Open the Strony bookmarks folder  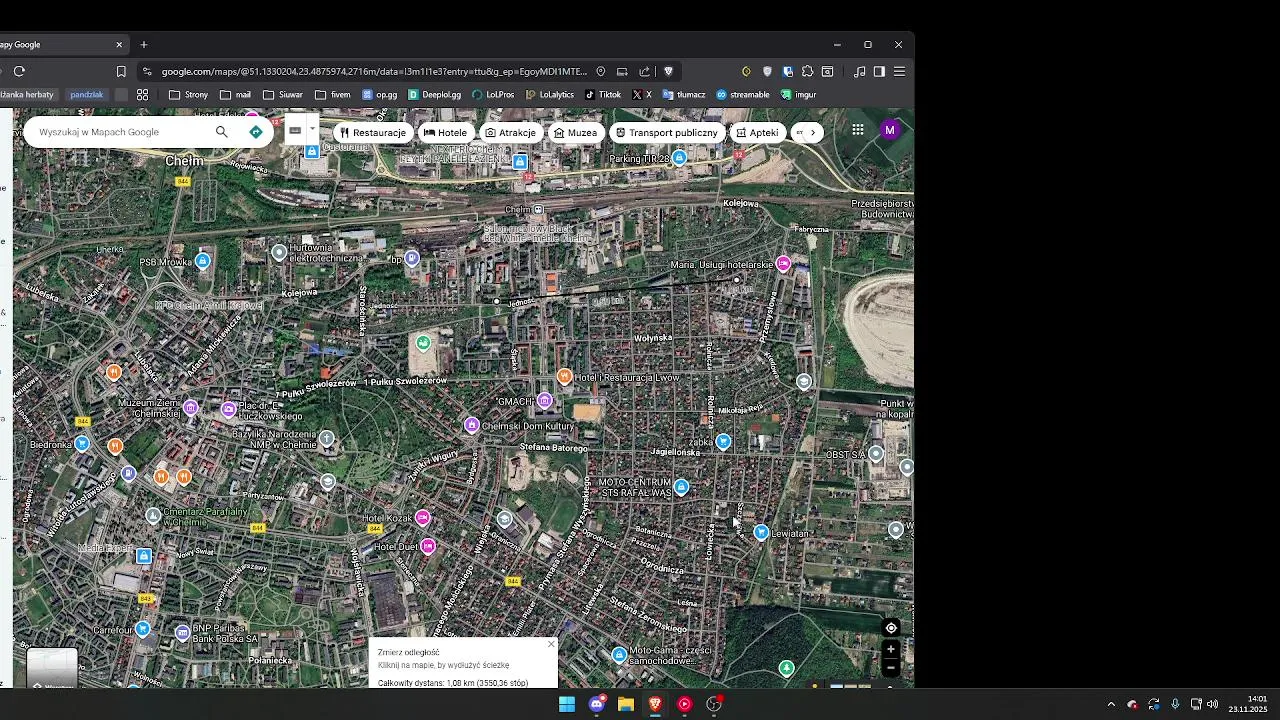188,95
